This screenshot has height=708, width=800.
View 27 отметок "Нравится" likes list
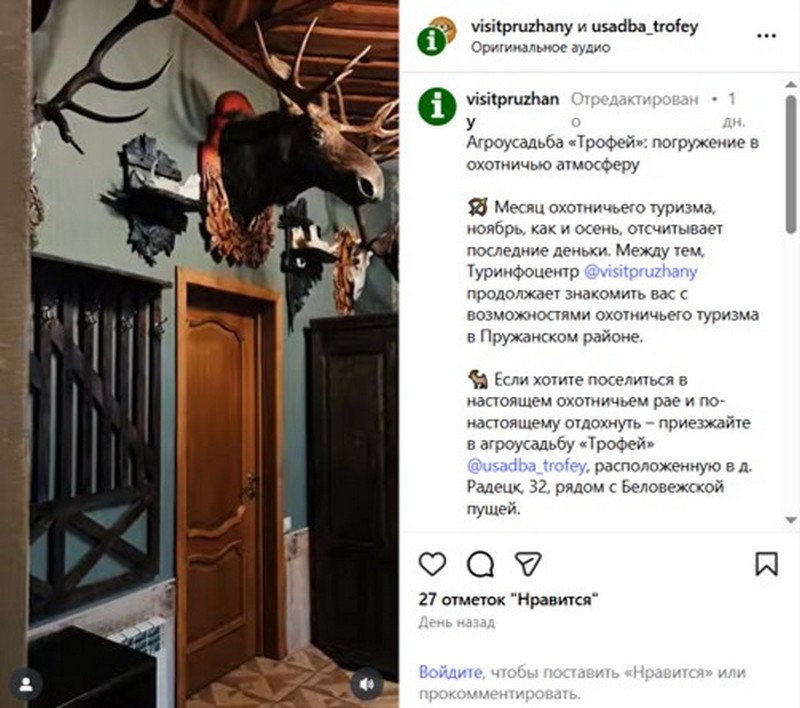coord(508,599)
